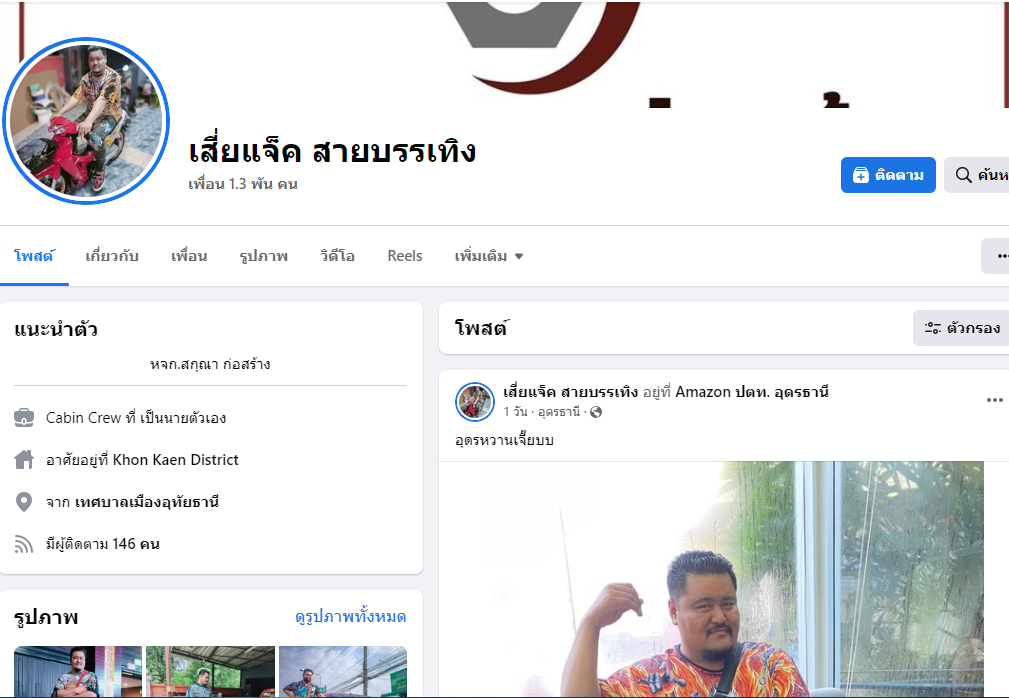
Task: Expand the เพิ่มเติม dropdown
Action: [489, 256]
